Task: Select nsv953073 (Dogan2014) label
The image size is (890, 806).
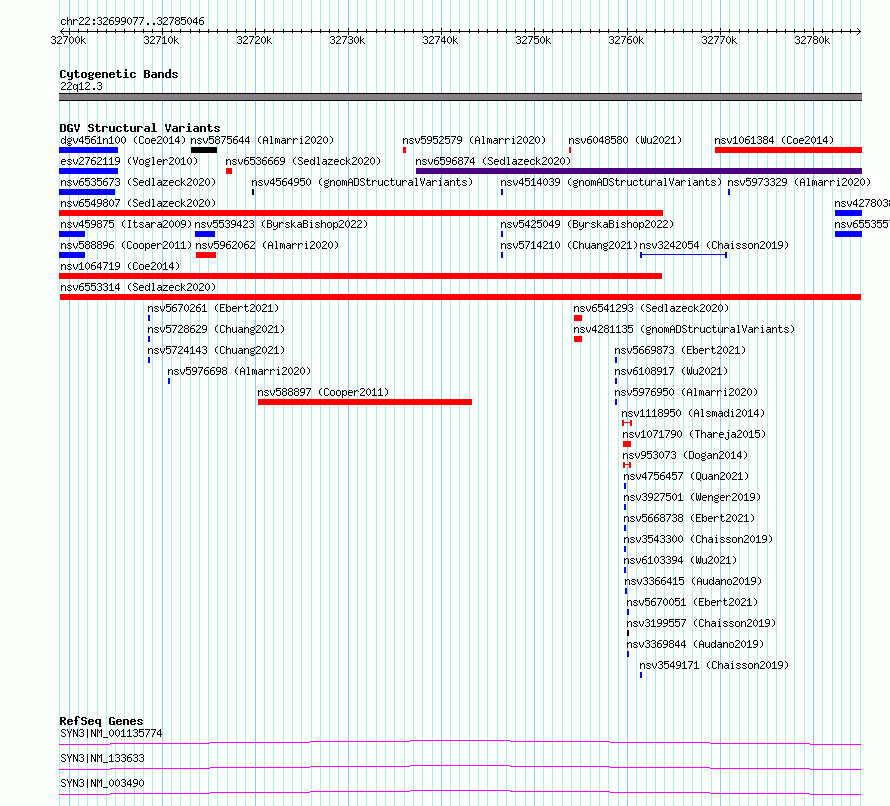Action: tap(685, 455)
